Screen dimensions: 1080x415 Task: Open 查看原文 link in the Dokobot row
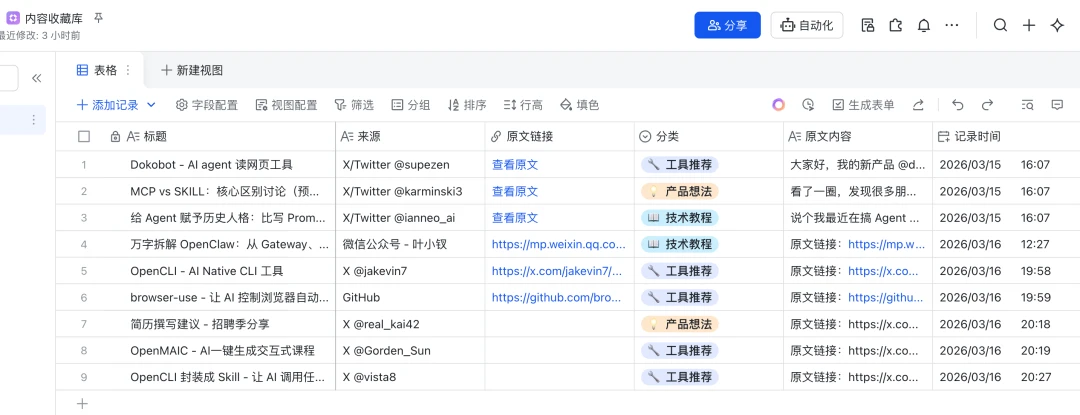point(515,164)
